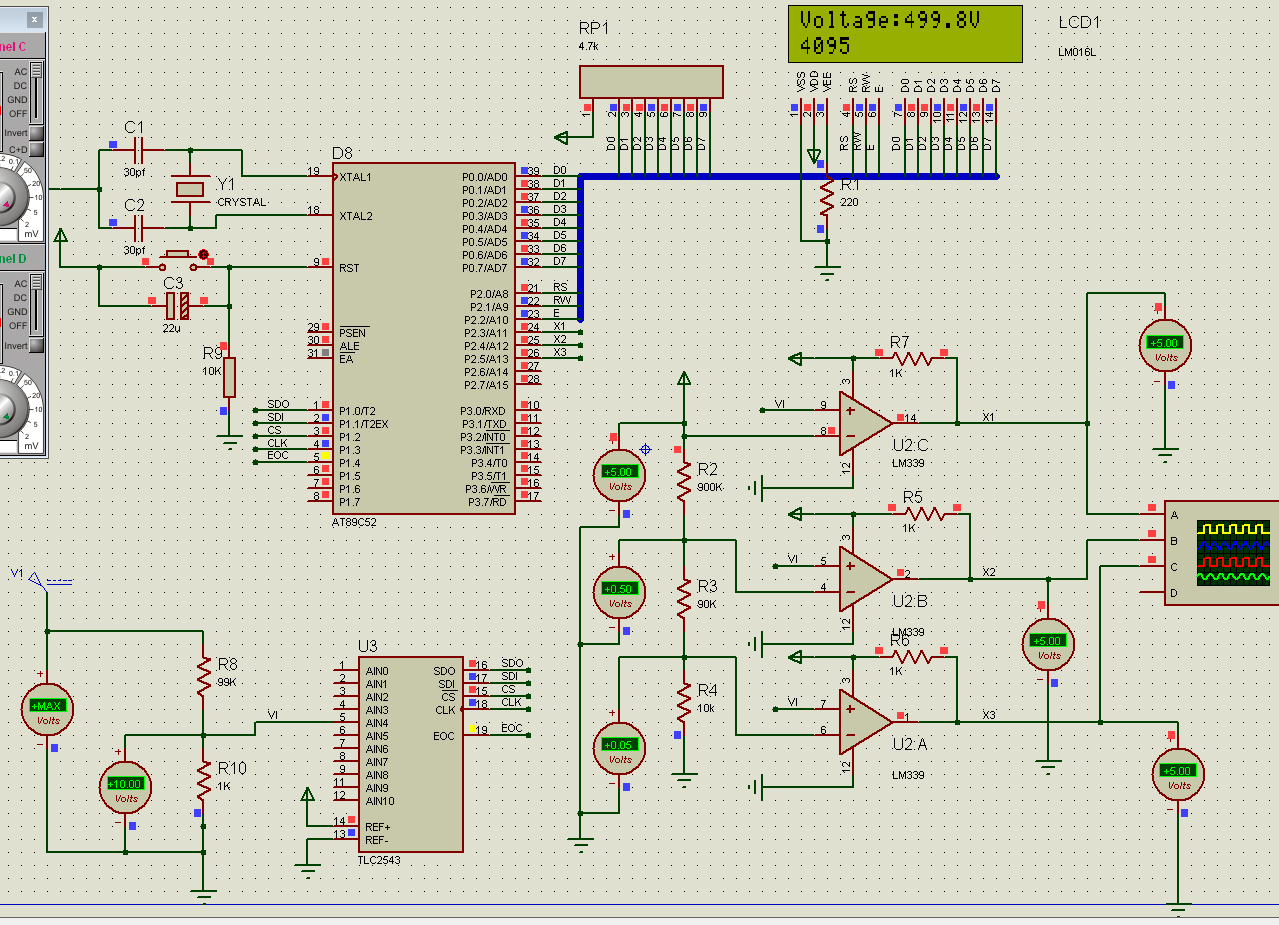The width and height of the screenshot is (1279, 925).
Task: Select resistor R9 10K
Action: click(x=229, y=377)
